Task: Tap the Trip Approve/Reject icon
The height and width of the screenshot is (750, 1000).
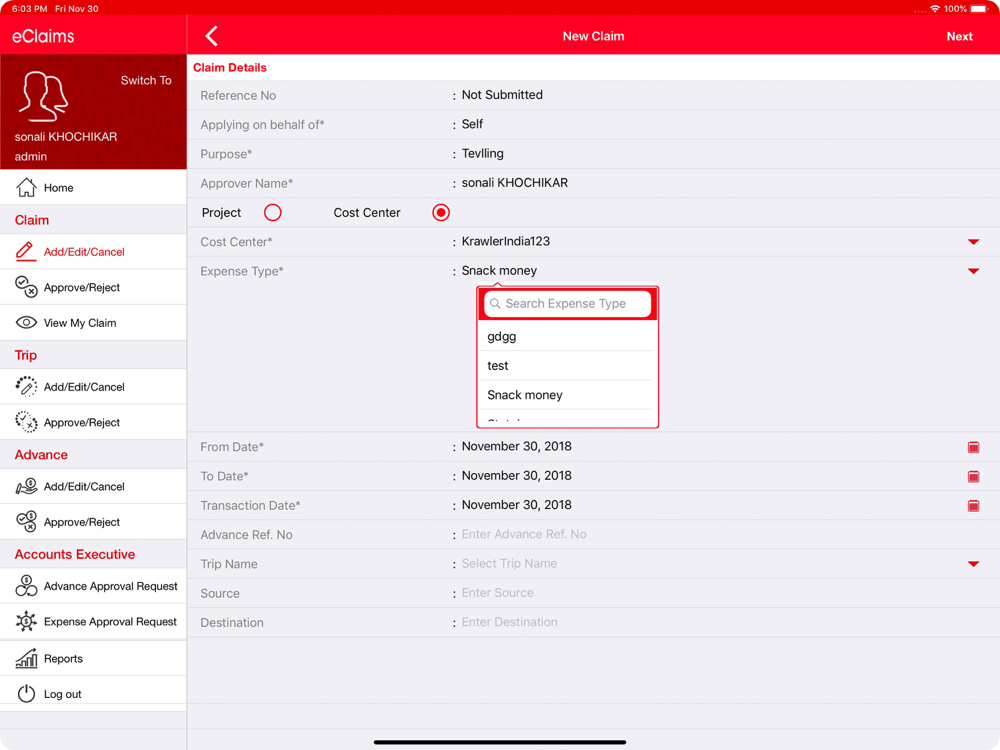Action: [x=26, y=422]
